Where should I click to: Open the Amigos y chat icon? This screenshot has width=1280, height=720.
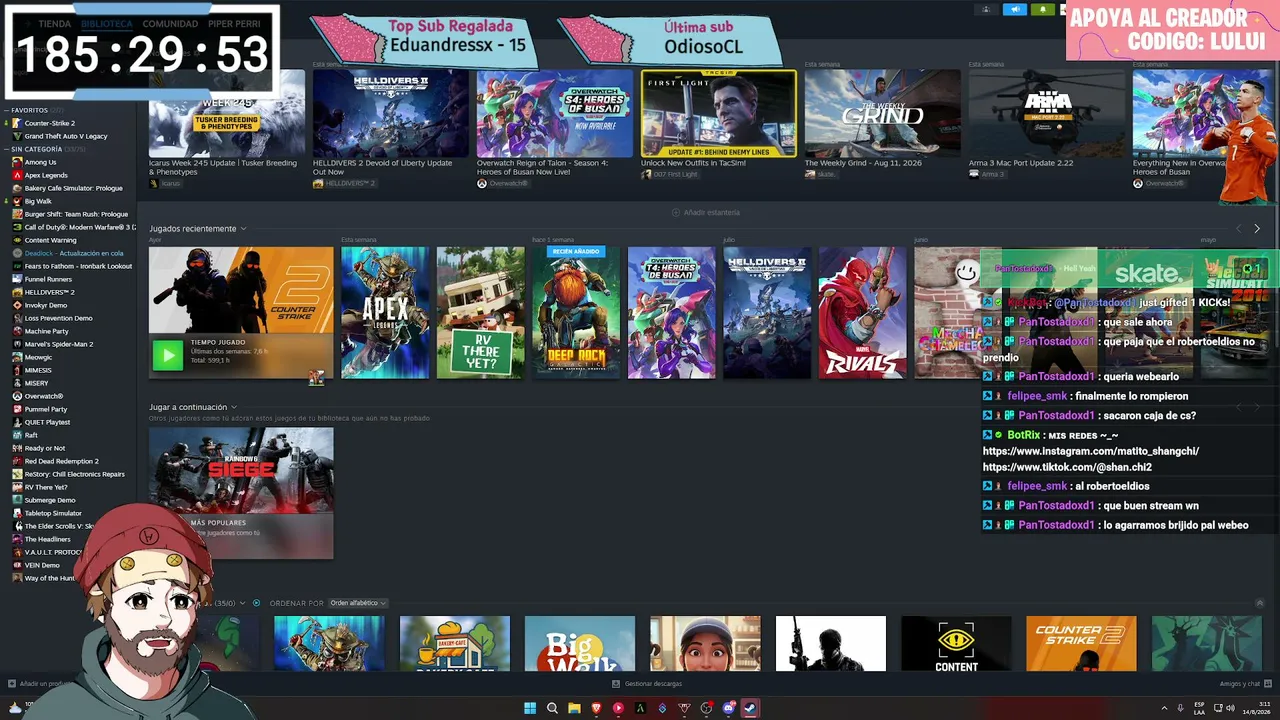point(1269,684)
